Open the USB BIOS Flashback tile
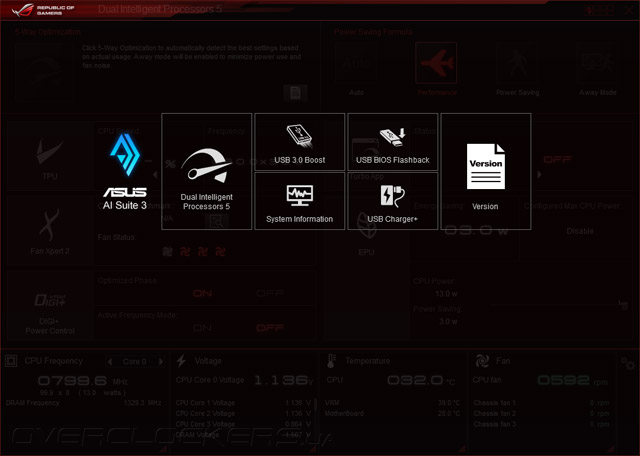 (x=393, y=142)
